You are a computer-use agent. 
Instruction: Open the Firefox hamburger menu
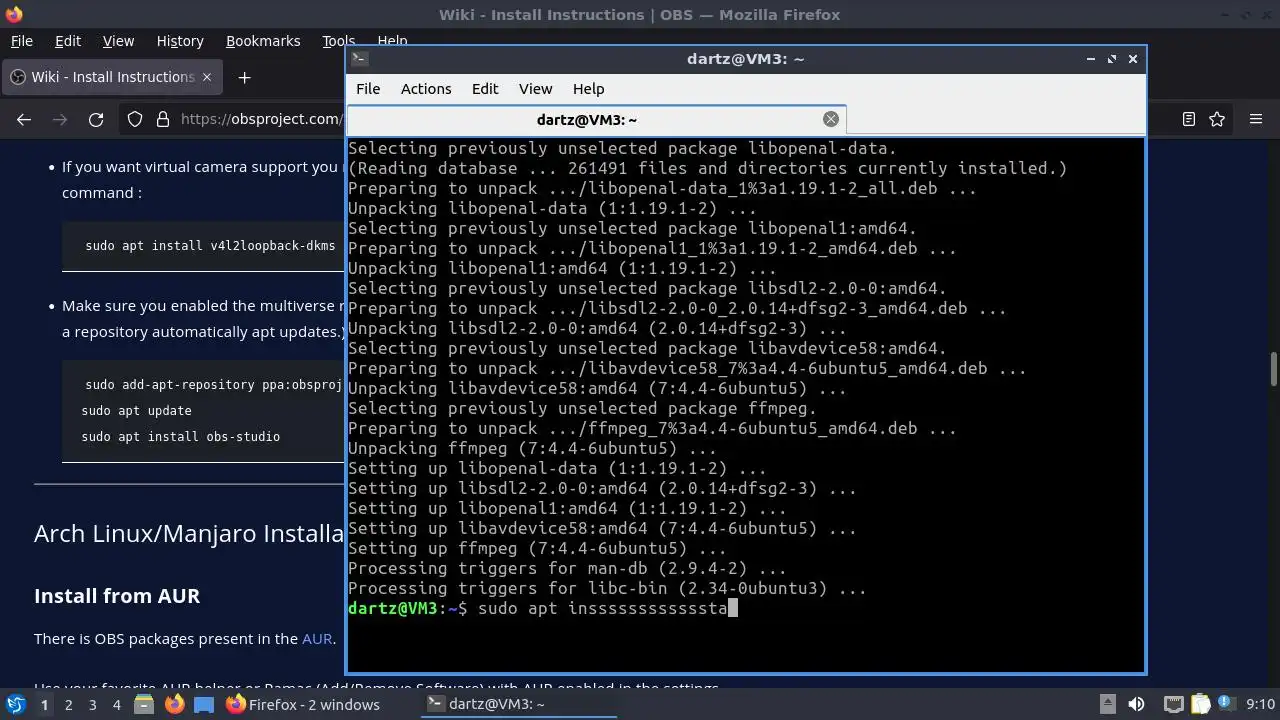[x=1256, y=119]
